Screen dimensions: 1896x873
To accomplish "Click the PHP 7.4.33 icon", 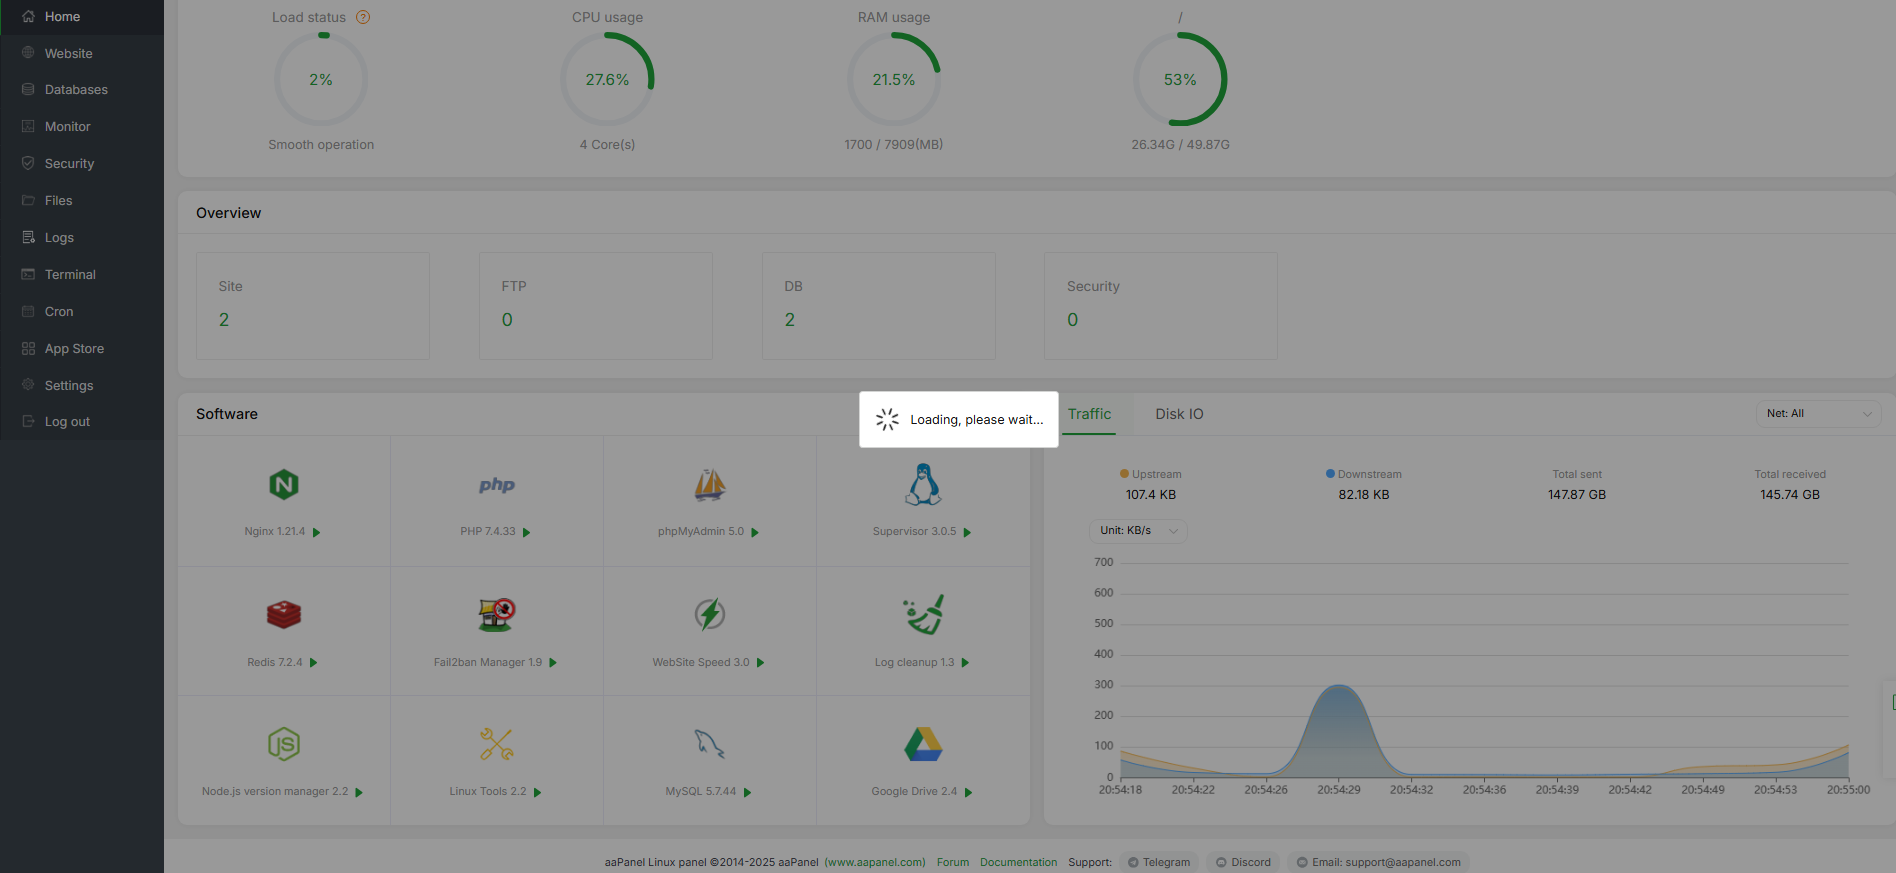I will tap(496, 485).
